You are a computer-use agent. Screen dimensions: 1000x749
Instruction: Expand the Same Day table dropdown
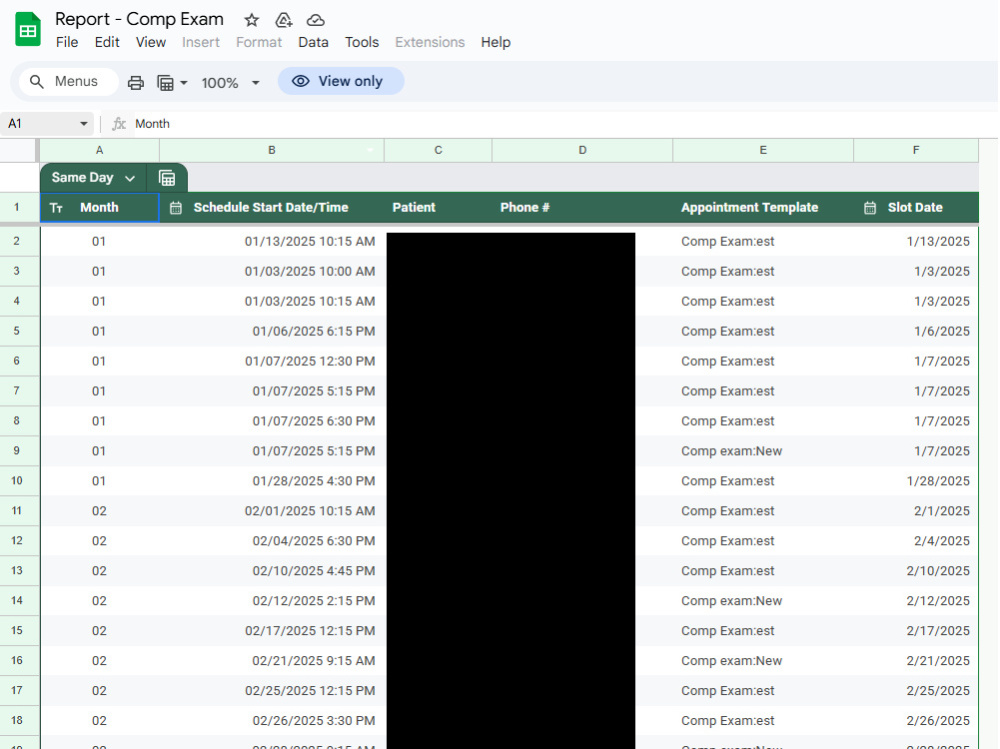(130, 179)
